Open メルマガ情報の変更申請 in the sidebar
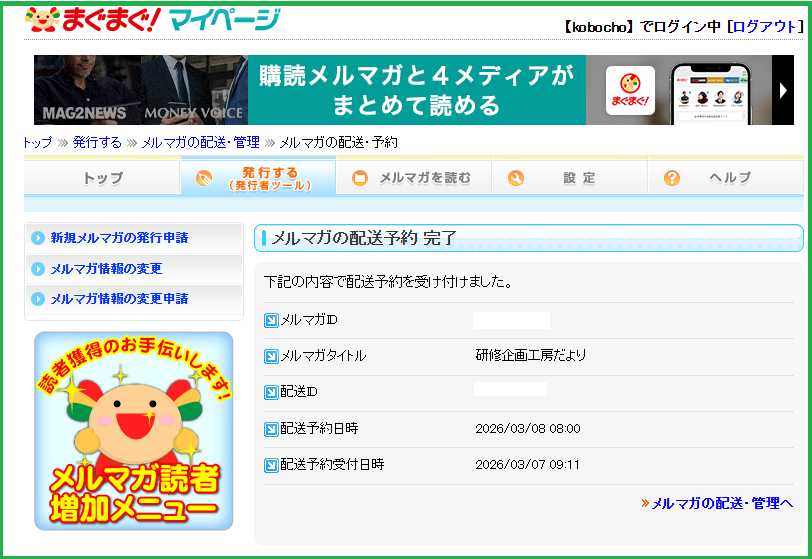 [x=119, y=299]
